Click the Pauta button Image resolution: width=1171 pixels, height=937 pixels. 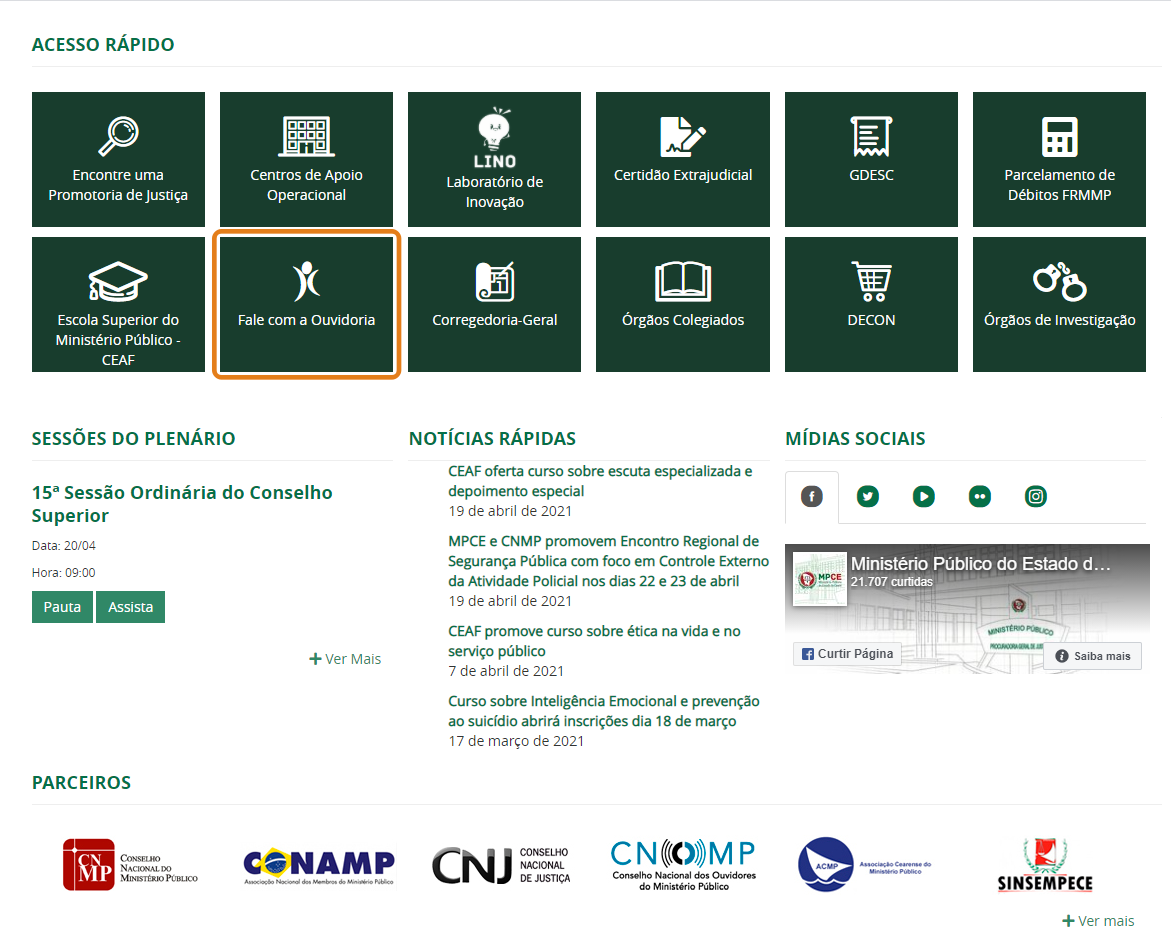tap(62, 607)
